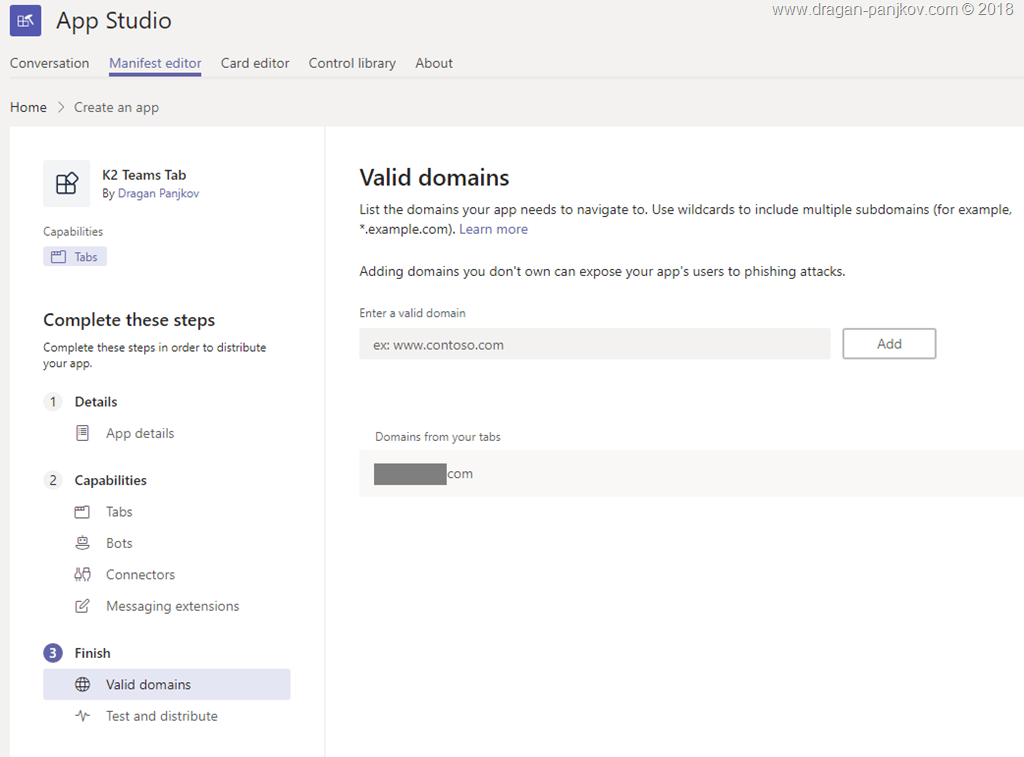Viewport: 1024px width, 757px height.
Task: Go to the About tab
Action: coord(434,63)
